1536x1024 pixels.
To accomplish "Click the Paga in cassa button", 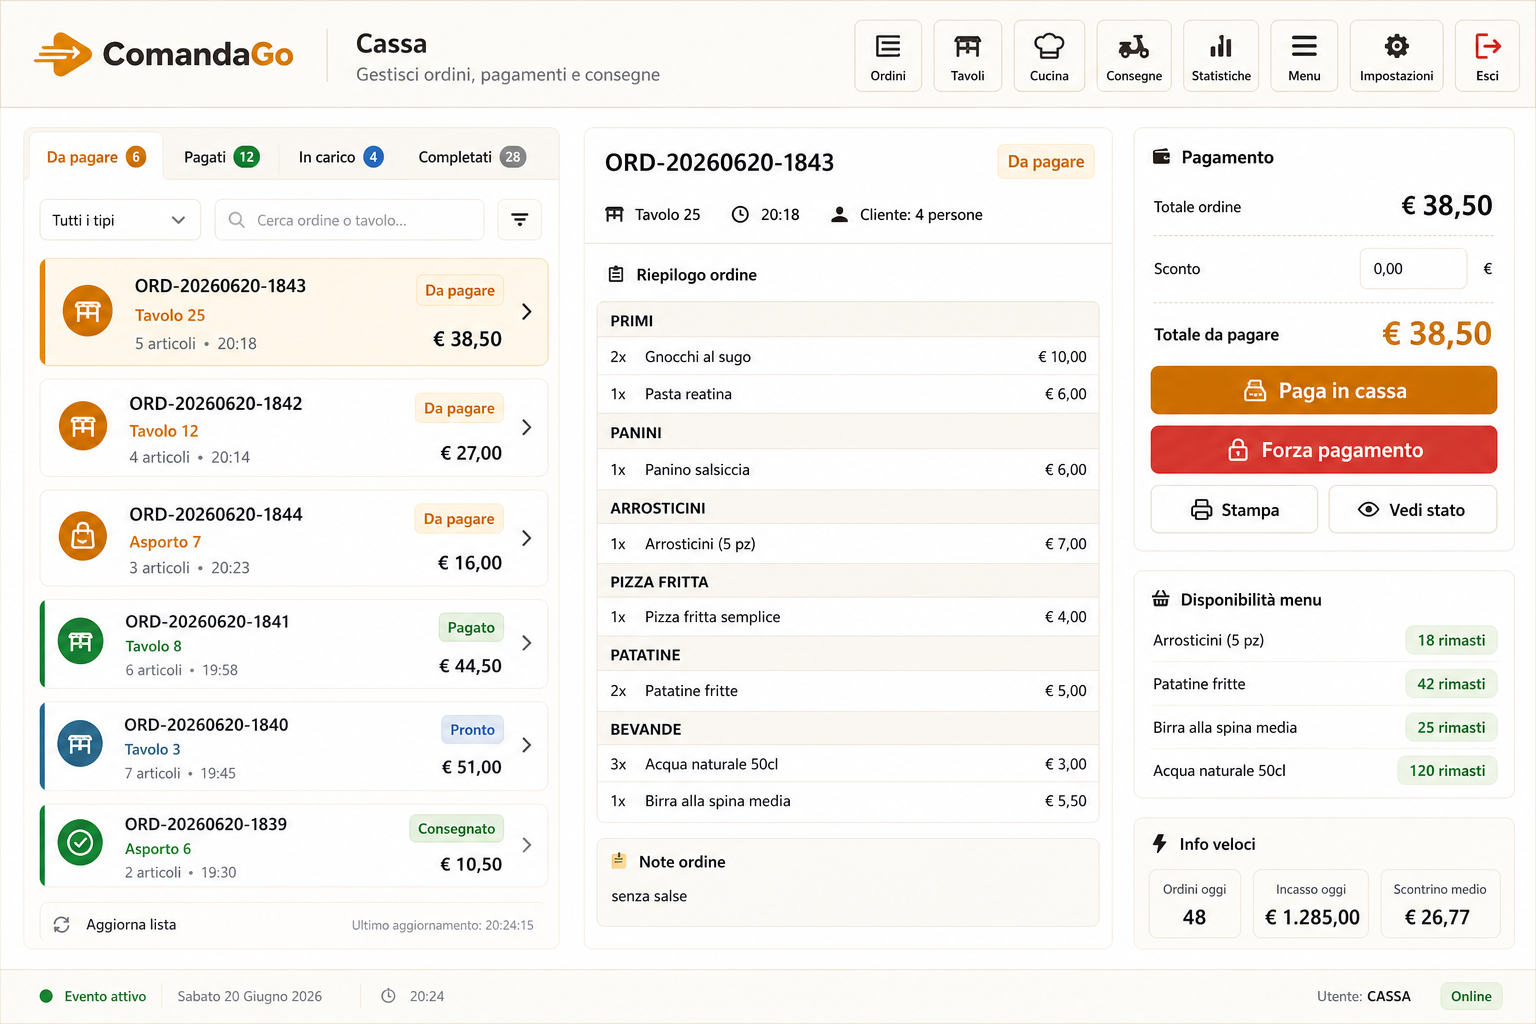I will coord(1323,390).
